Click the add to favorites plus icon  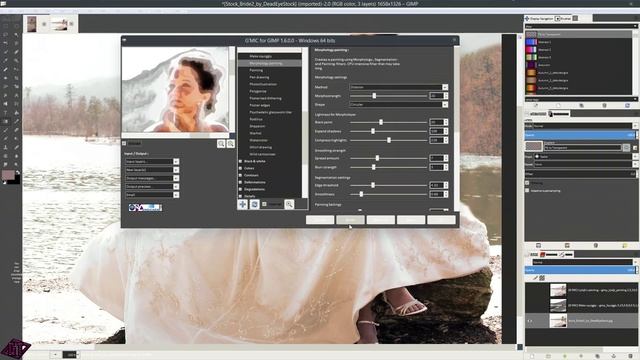point(243,204)
